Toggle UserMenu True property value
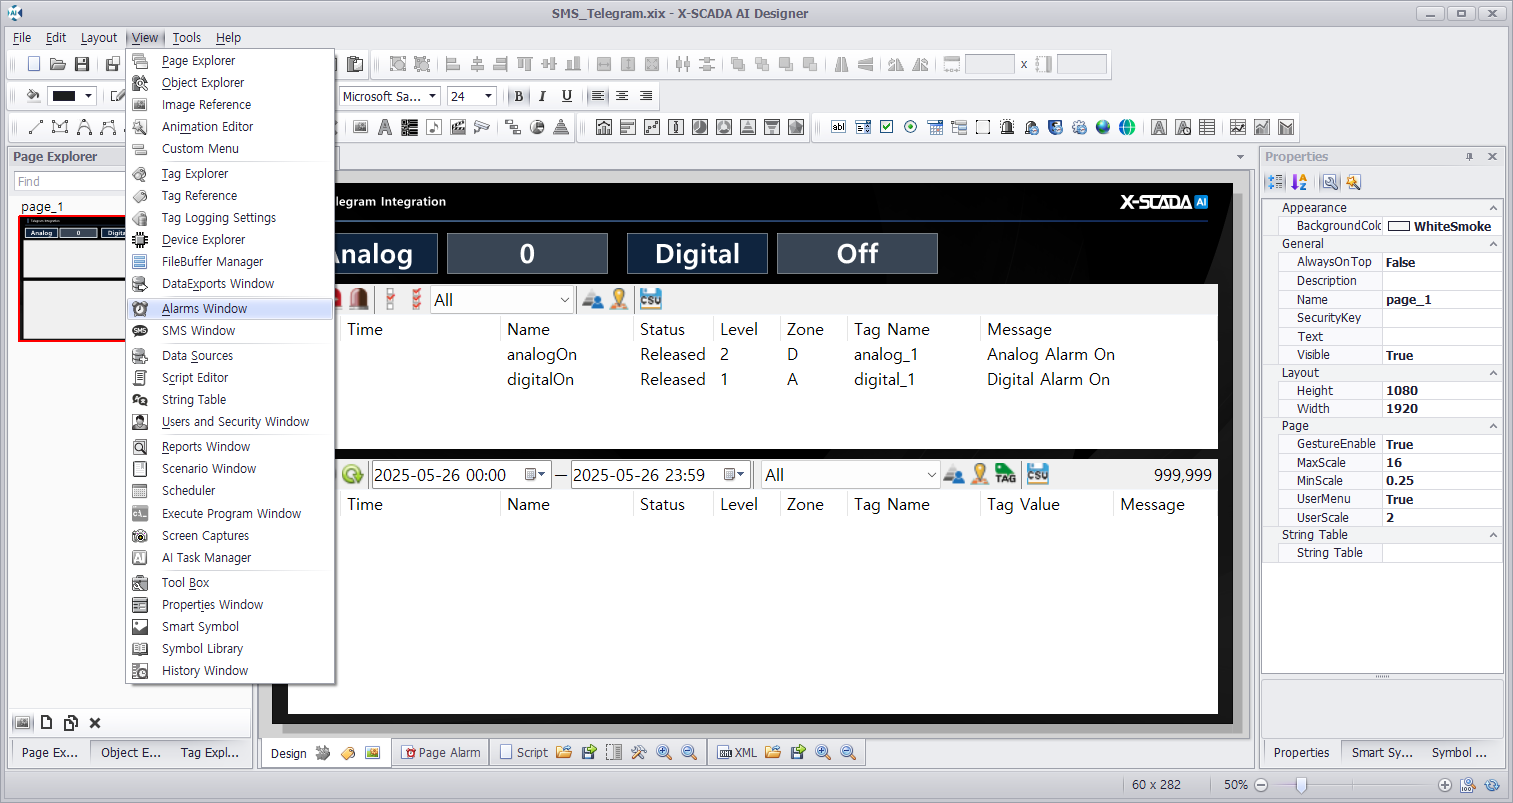 tap(1442, 499)
